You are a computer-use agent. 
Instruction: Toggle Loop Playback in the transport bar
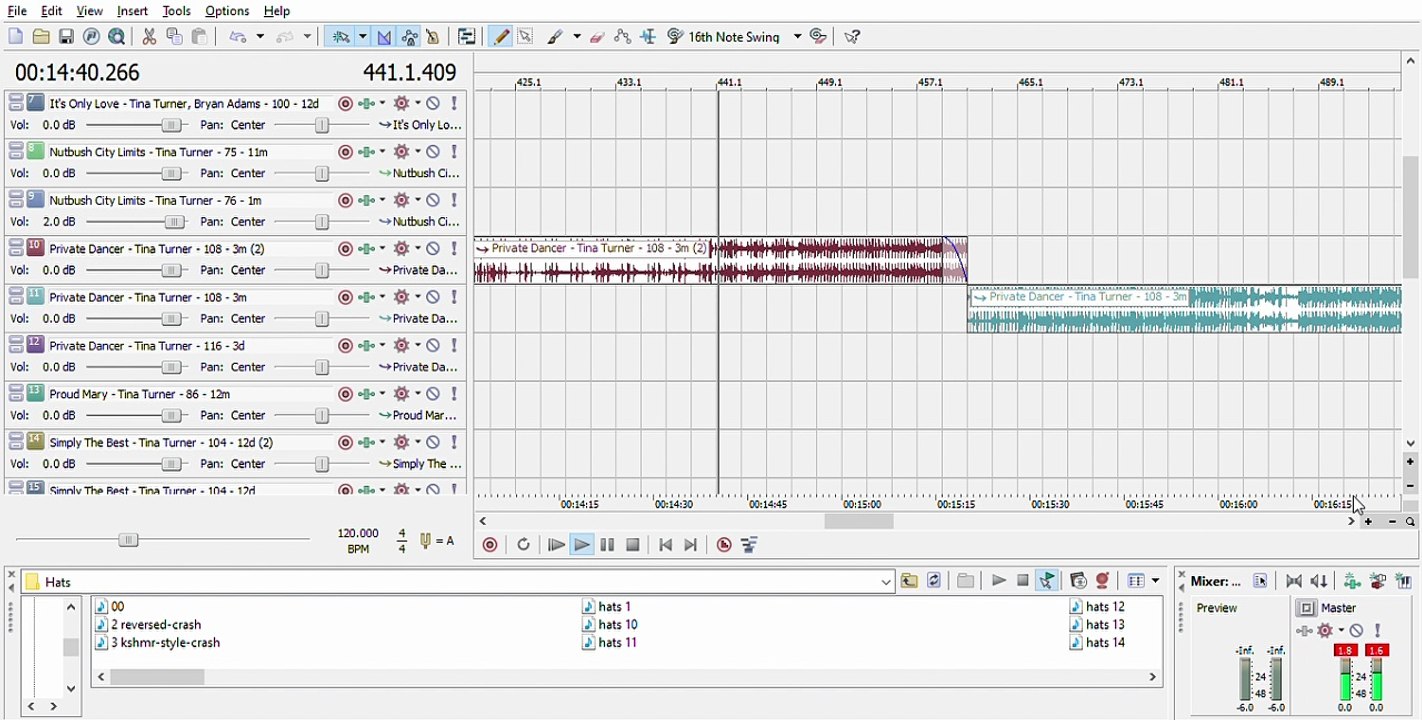[523, 545]
